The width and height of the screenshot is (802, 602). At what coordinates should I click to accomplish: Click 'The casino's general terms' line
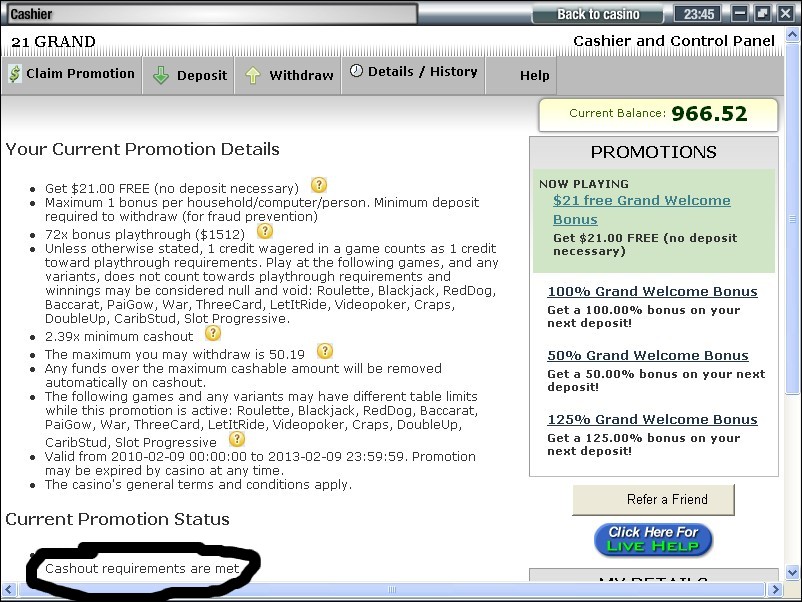198,484
